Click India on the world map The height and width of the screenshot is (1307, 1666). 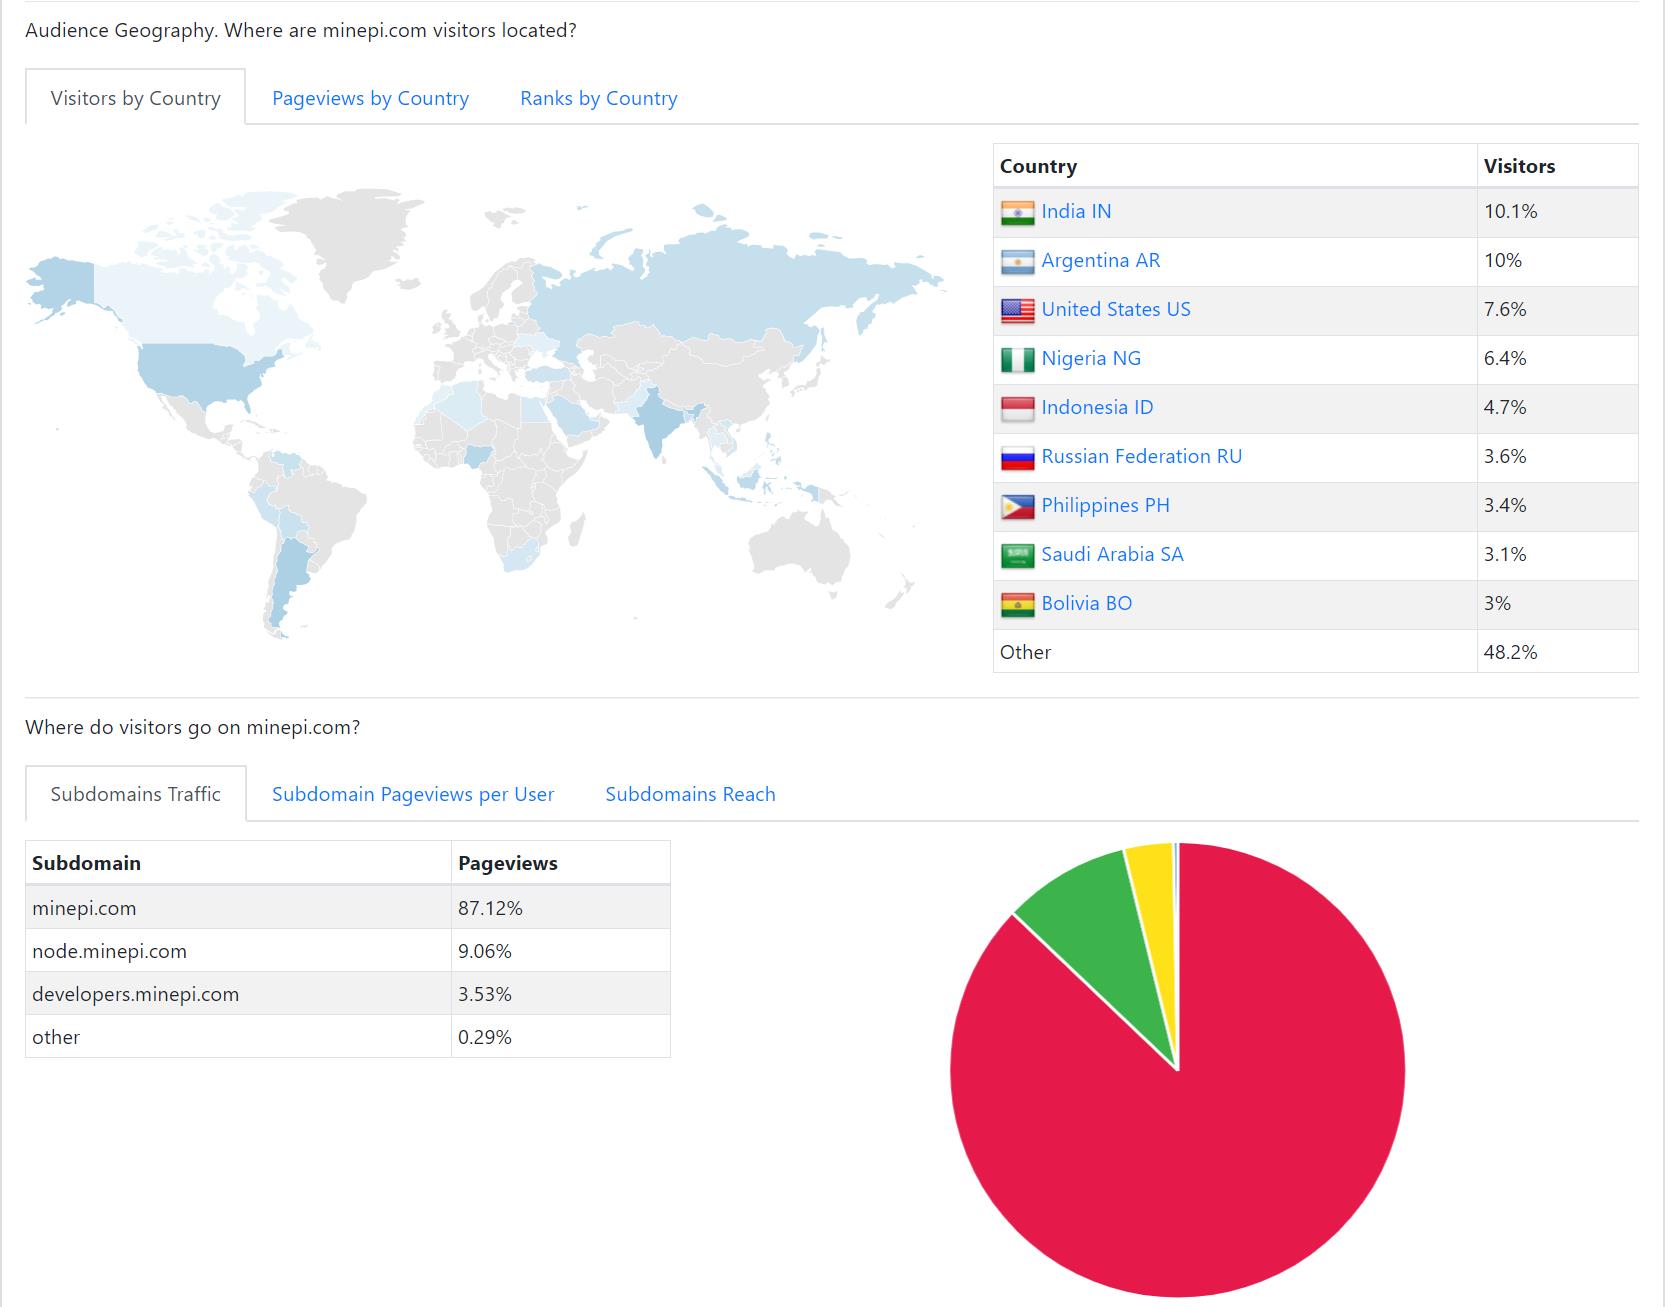coord(655,418)
